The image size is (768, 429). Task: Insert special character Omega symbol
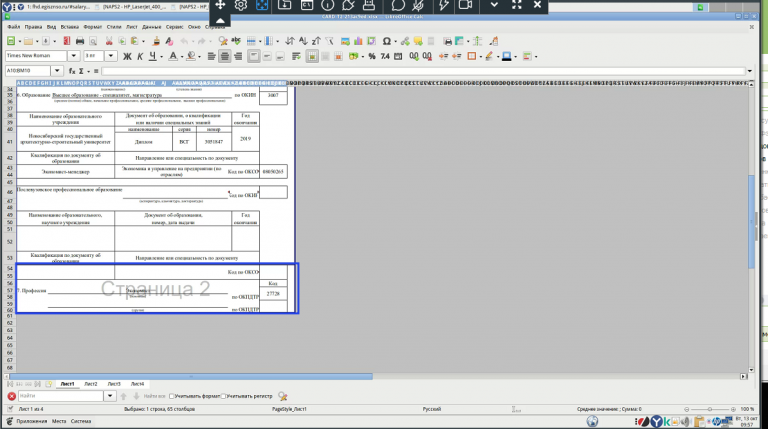click(x=386, y=41)
